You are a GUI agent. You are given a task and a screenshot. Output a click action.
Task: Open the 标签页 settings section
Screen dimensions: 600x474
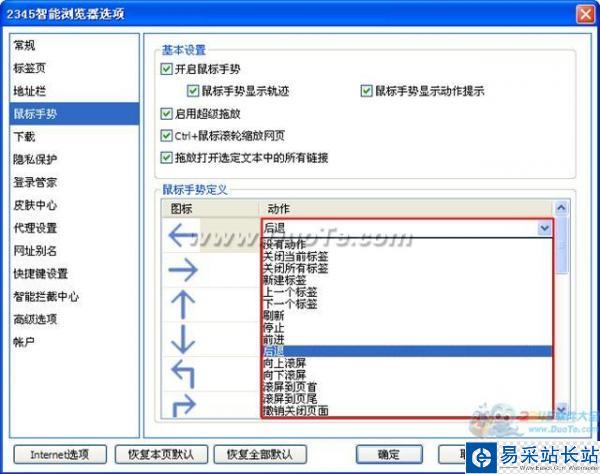point(74,68)
